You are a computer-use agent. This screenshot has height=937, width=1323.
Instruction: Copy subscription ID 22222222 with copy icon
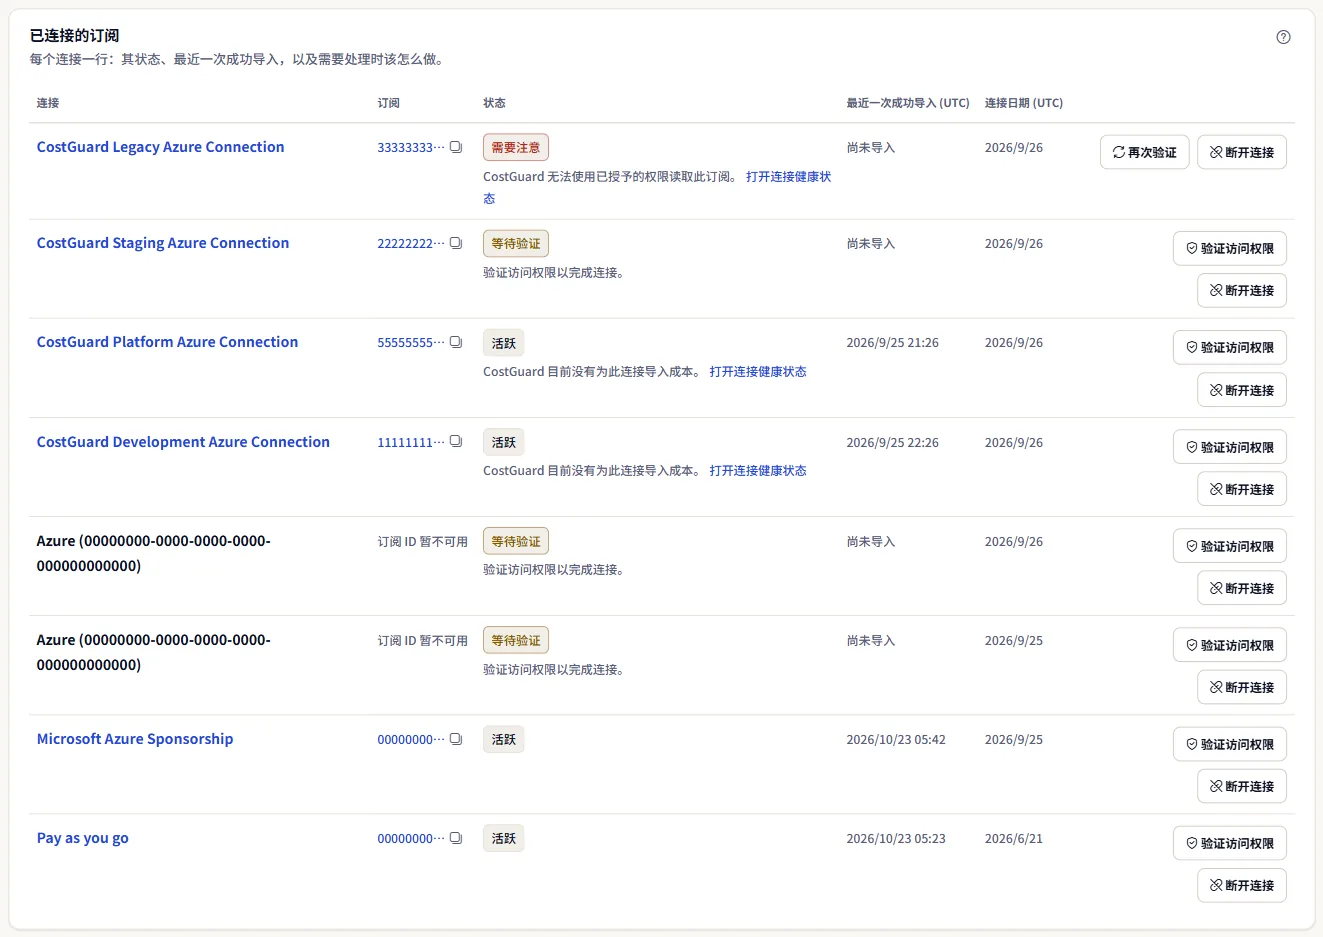point(456,243)
